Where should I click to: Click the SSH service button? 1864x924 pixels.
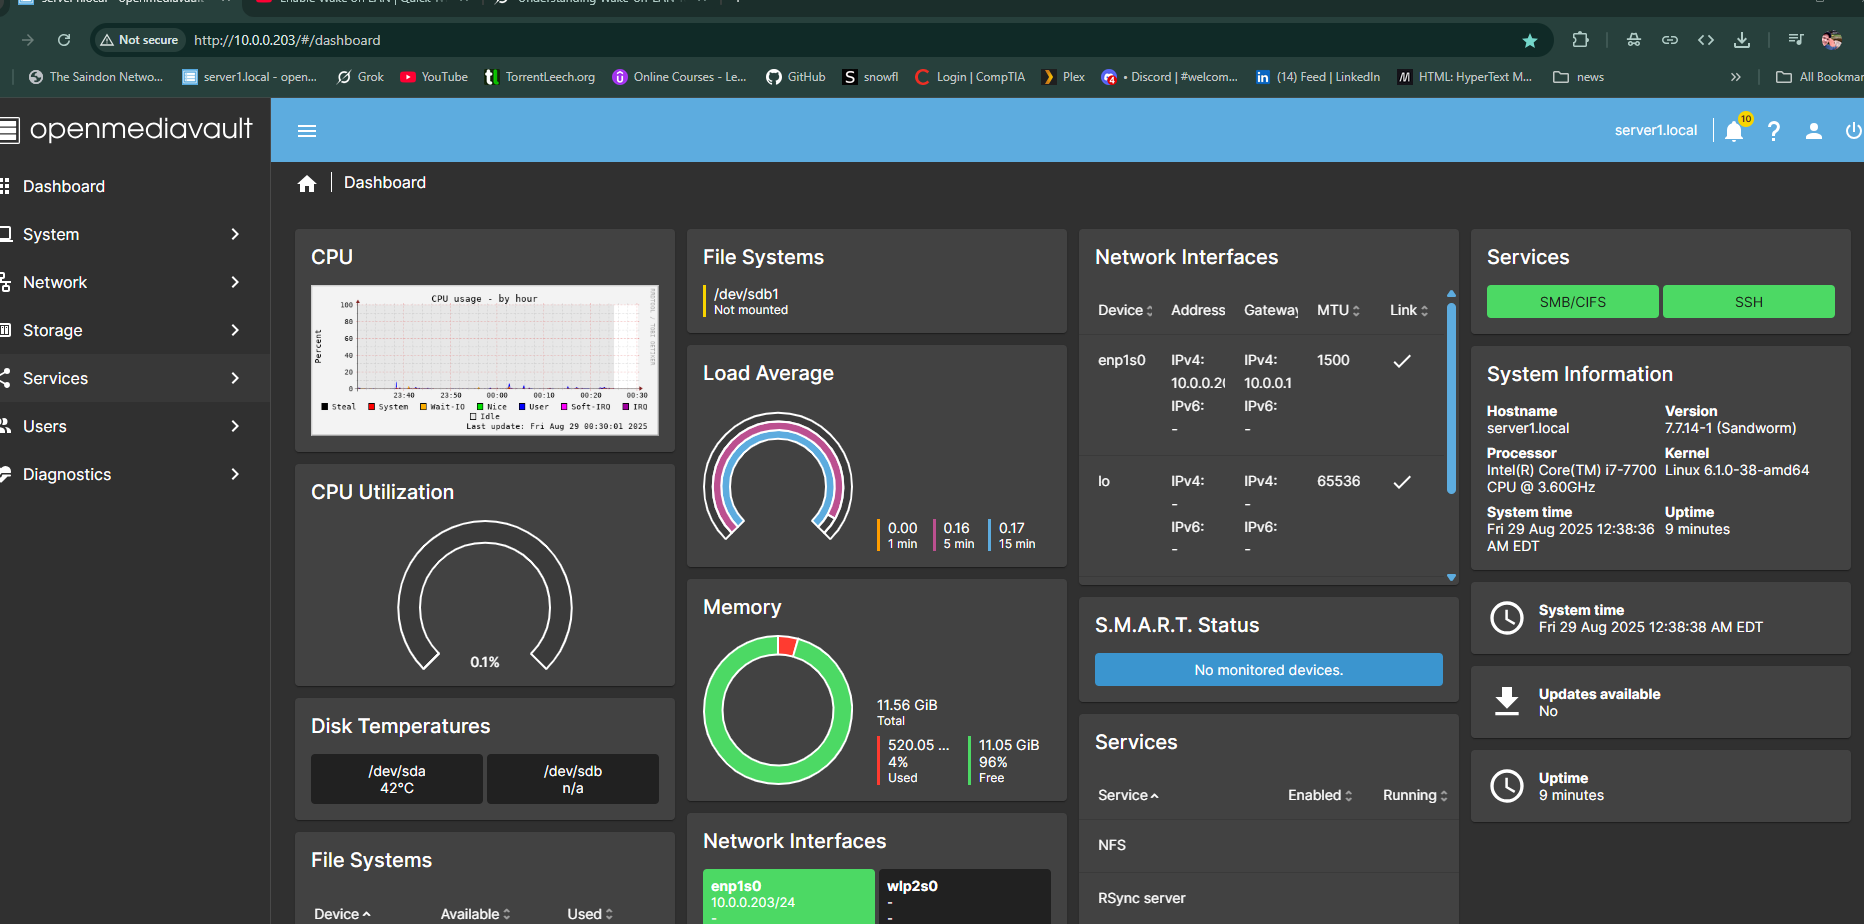[x=1748, y=302]
